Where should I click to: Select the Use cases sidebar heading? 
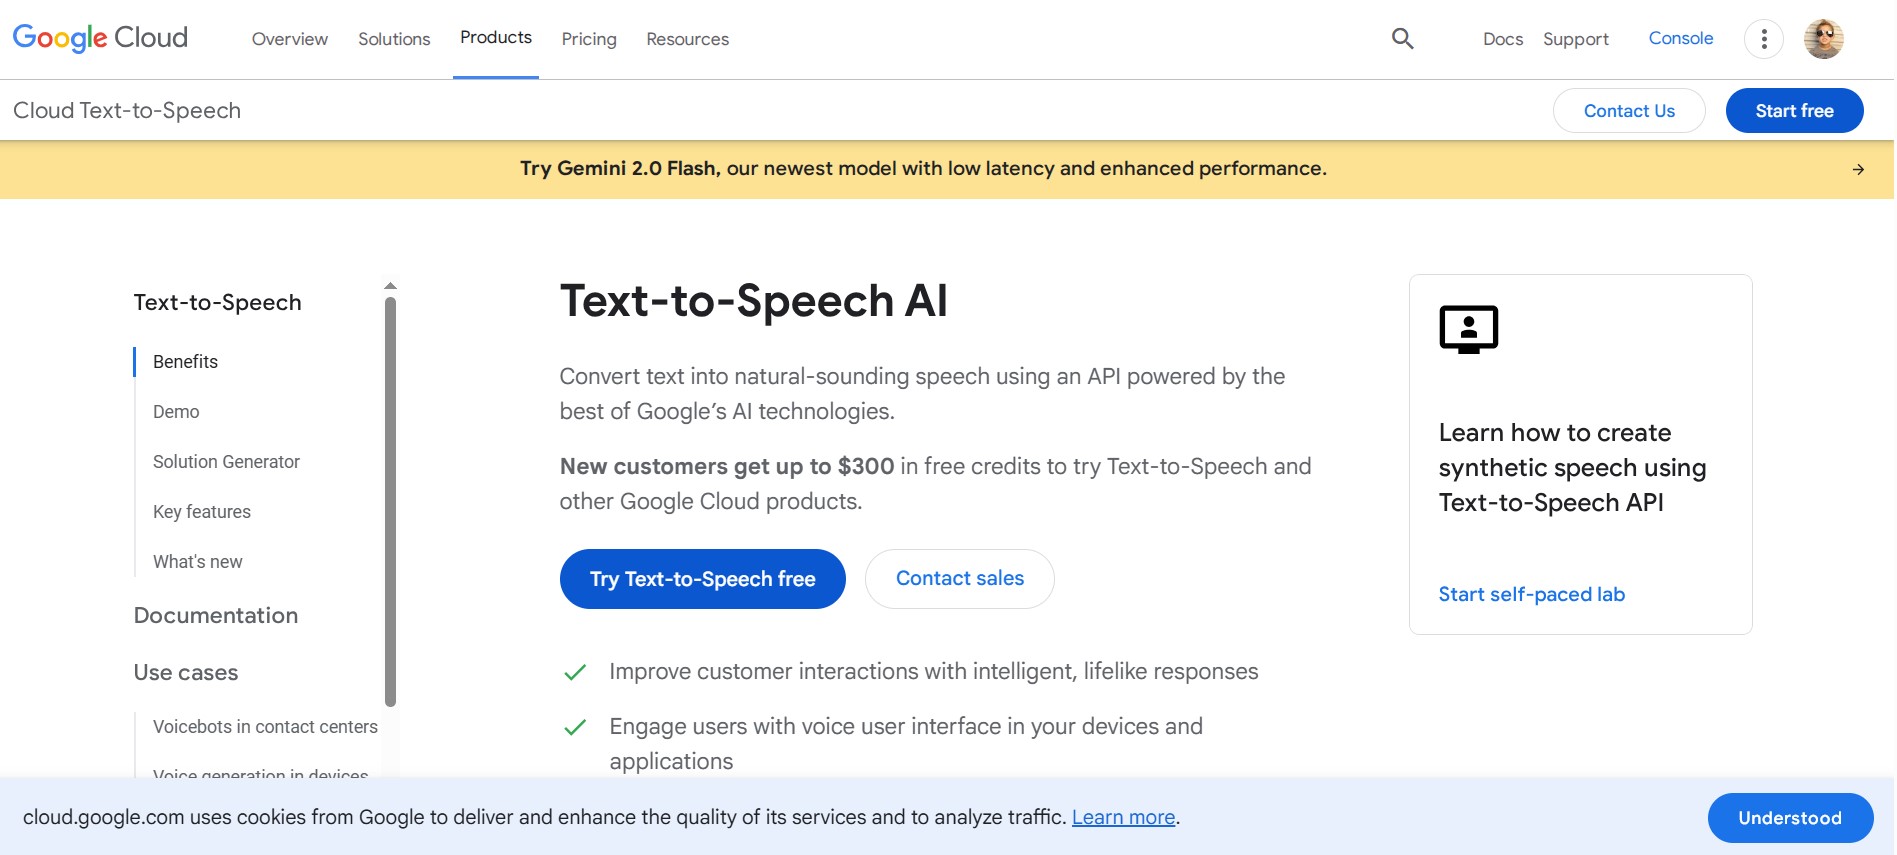point(186,672)
